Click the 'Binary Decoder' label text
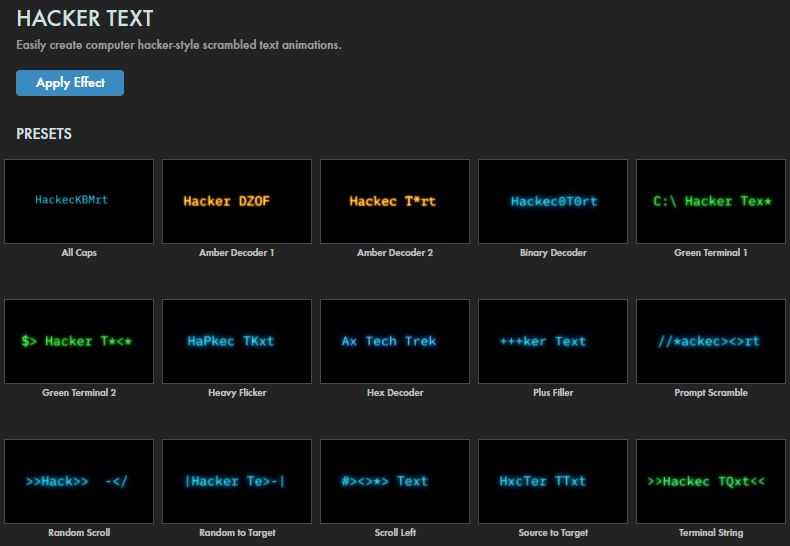 pos(553,253)
